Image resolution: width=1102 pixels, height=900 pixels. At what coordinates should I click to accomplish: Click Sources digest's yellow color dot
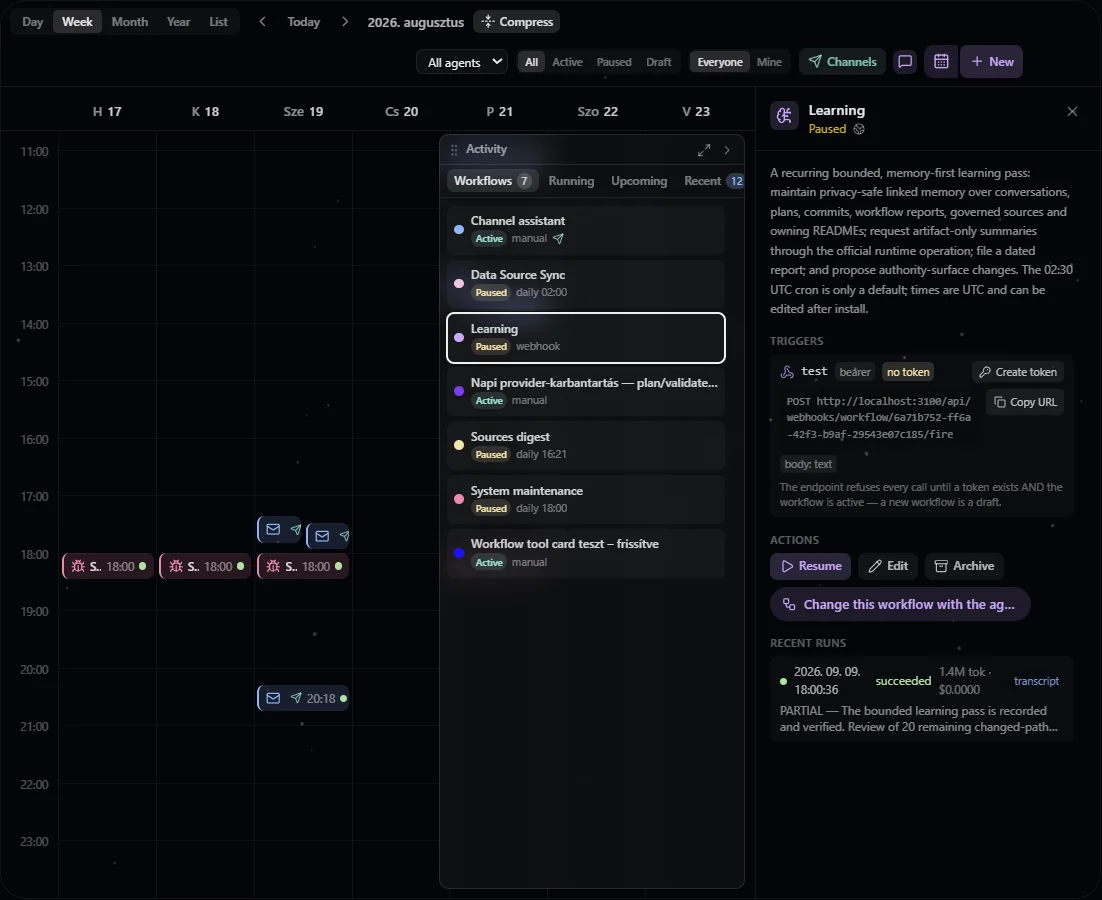[x=459, y=445]
